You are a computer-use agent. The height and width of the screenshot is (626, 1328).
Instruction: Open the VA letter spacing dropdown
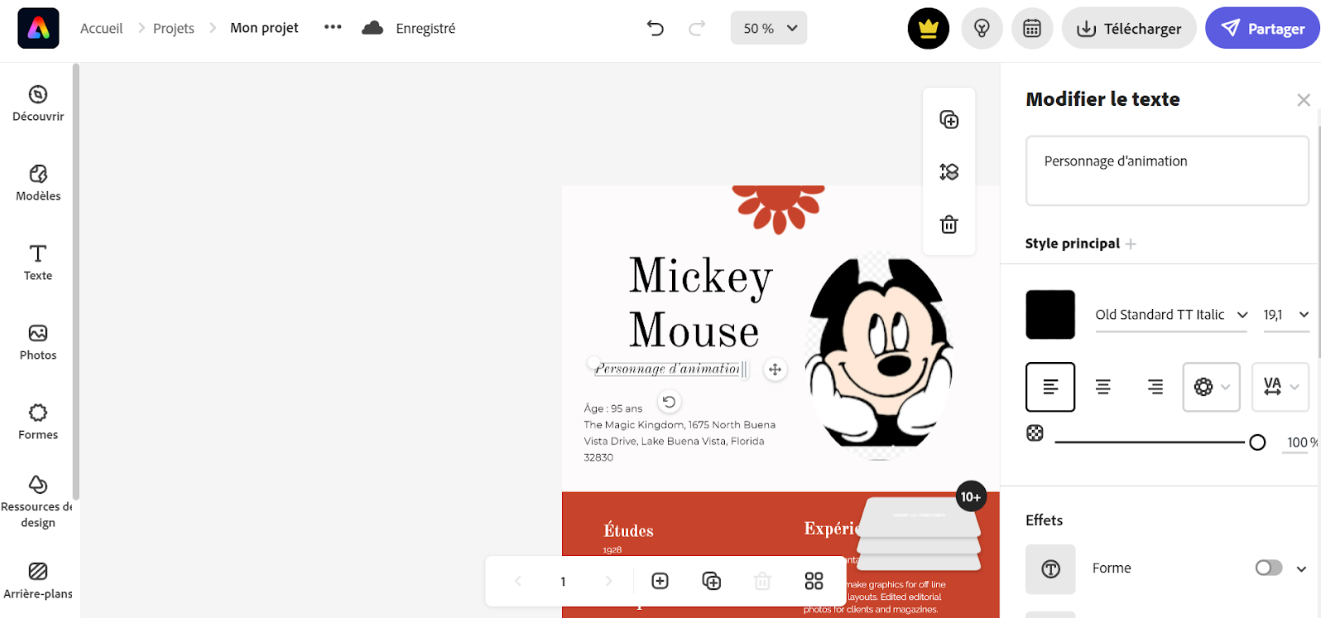(x=1280, y=387)
